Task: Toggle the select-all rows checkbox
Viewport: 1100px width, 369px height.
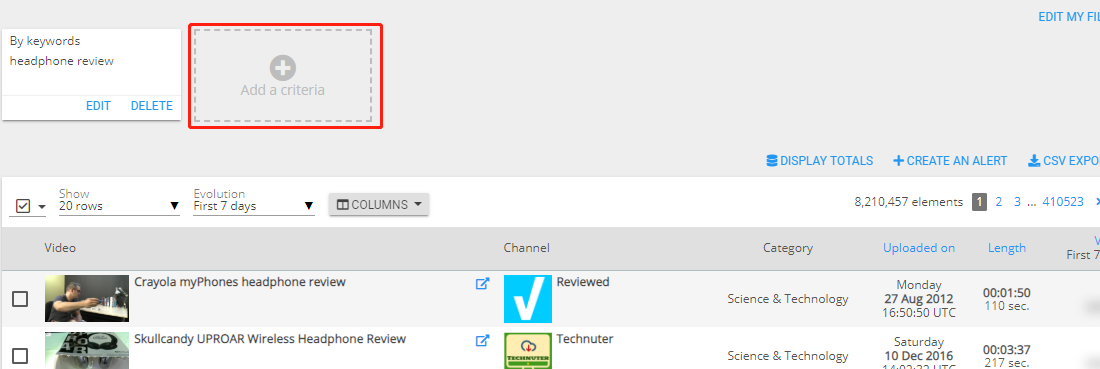Action: [x=22, y=206]
